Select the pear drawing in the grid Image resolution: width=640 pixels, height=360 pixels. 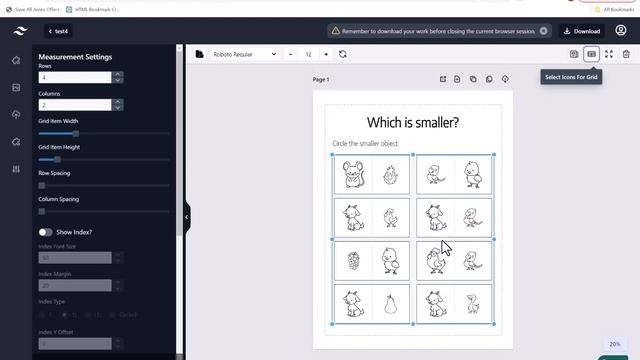point(391,304)
